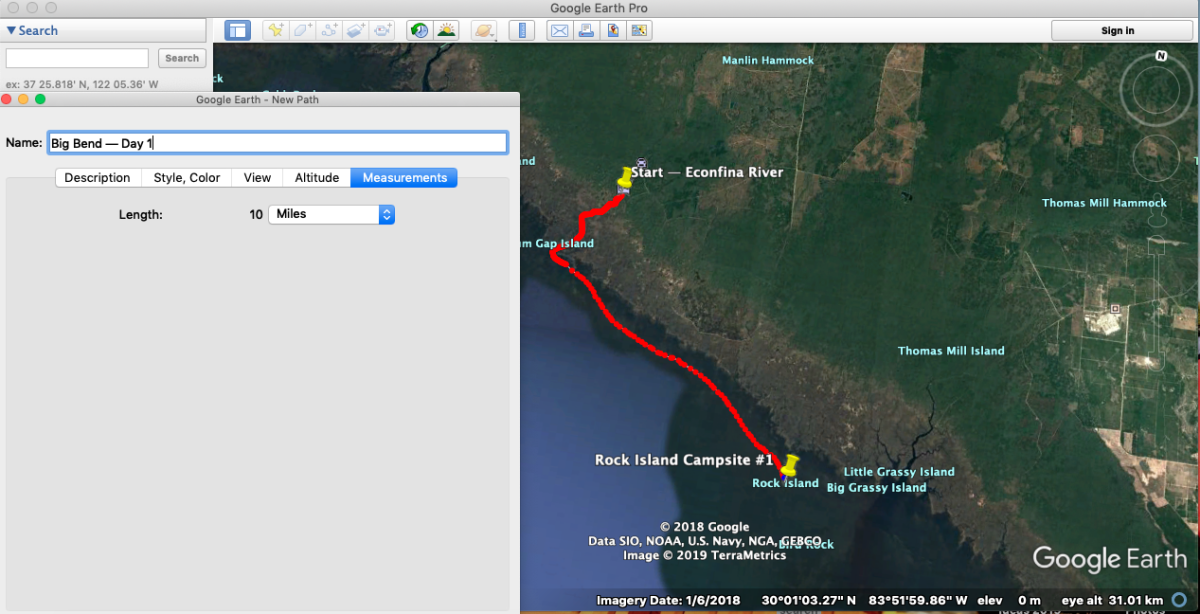
Task: Toggle historical imagery clock button
Action: pos(419,31)
